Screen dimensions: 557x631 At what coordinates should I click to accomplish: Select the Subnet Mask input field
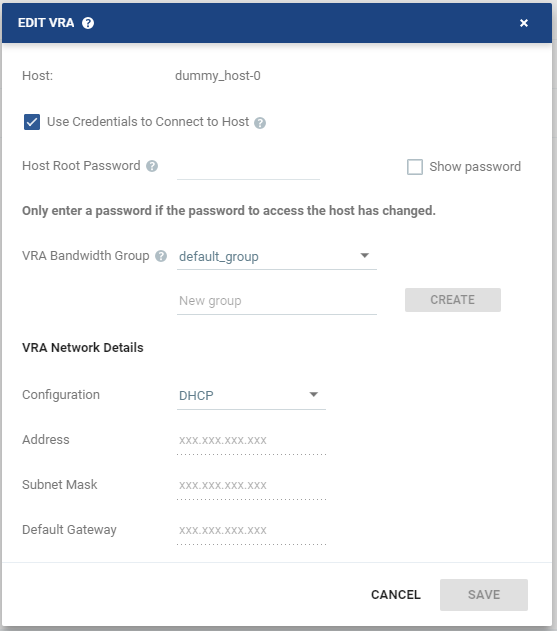251,486
